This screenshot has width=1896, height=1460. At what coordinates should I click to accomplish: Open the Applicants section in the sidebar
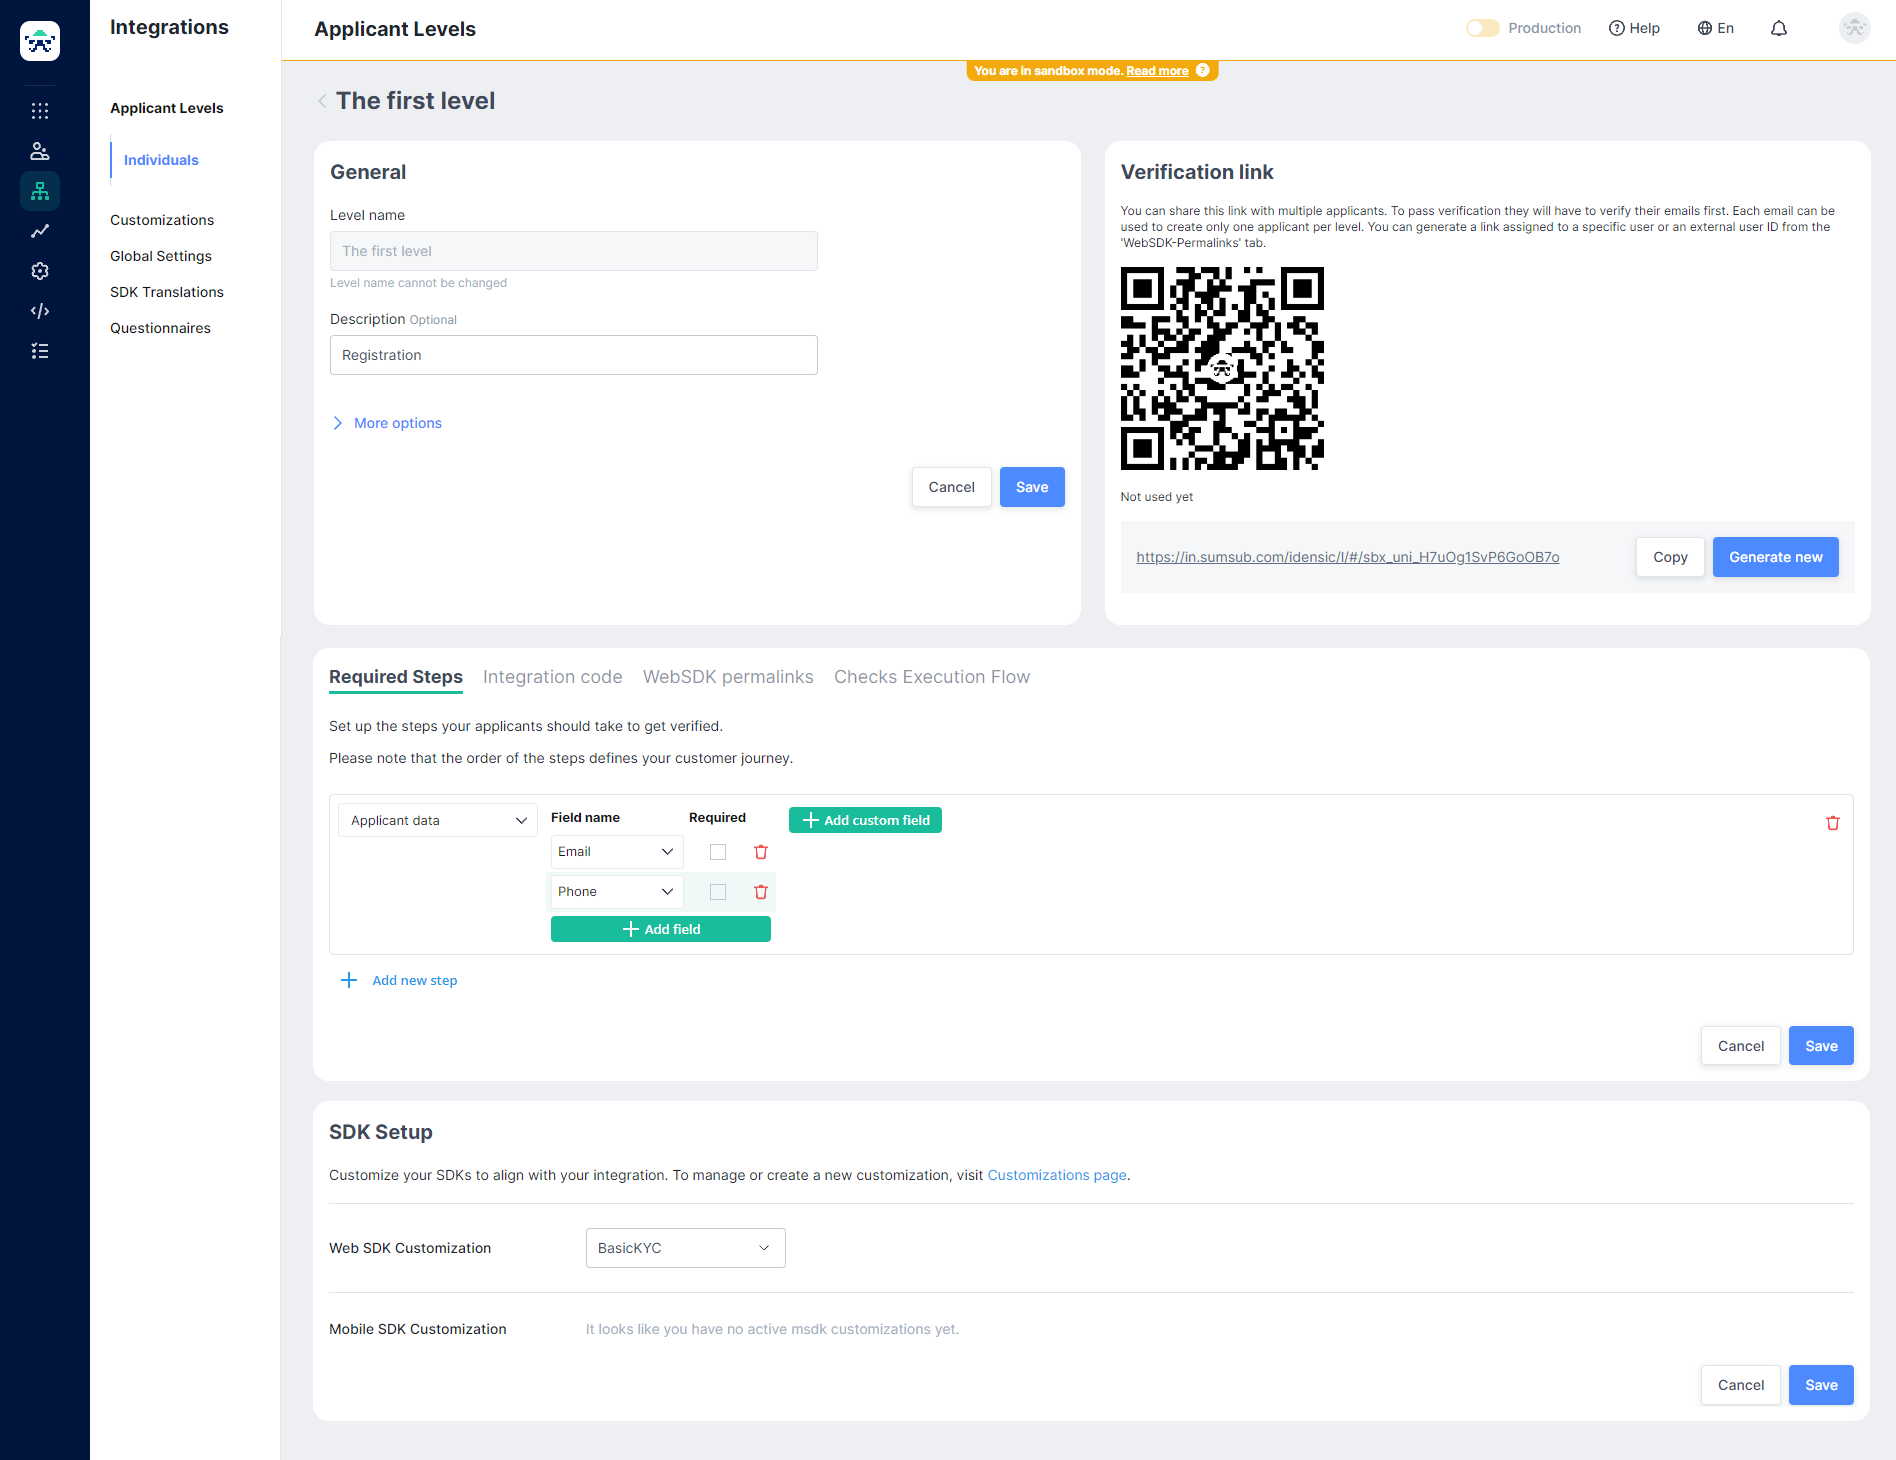tap(40, 150)
